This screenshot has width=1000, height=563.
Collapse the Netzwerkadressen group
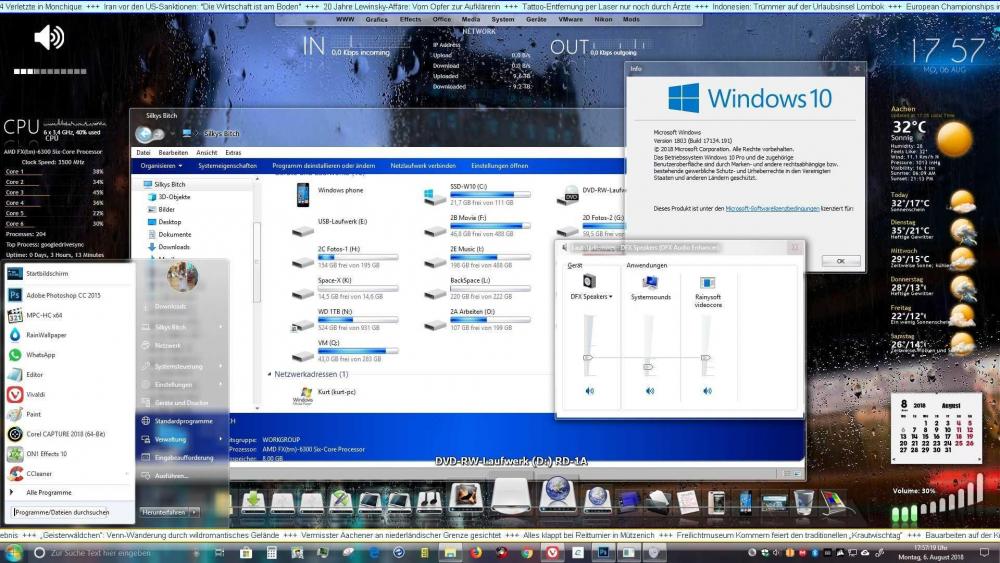click(x=269, y=373)
